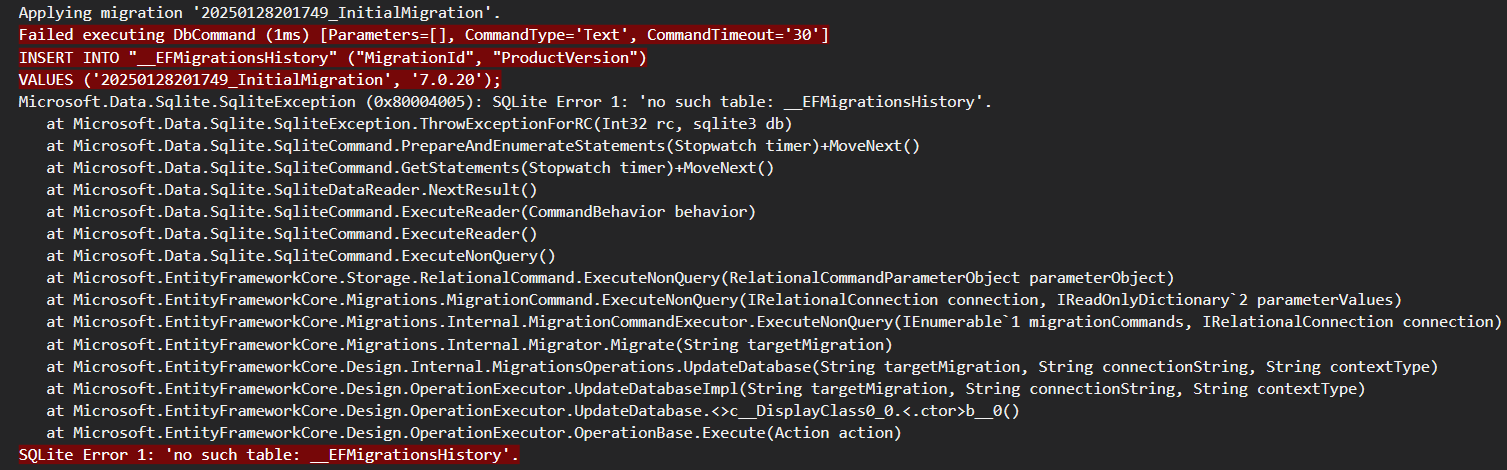The width and height of the screenshot is (1507, 470).
Task: Click the SqliteCommand.GetStatements stack frame
Action: 410,168
